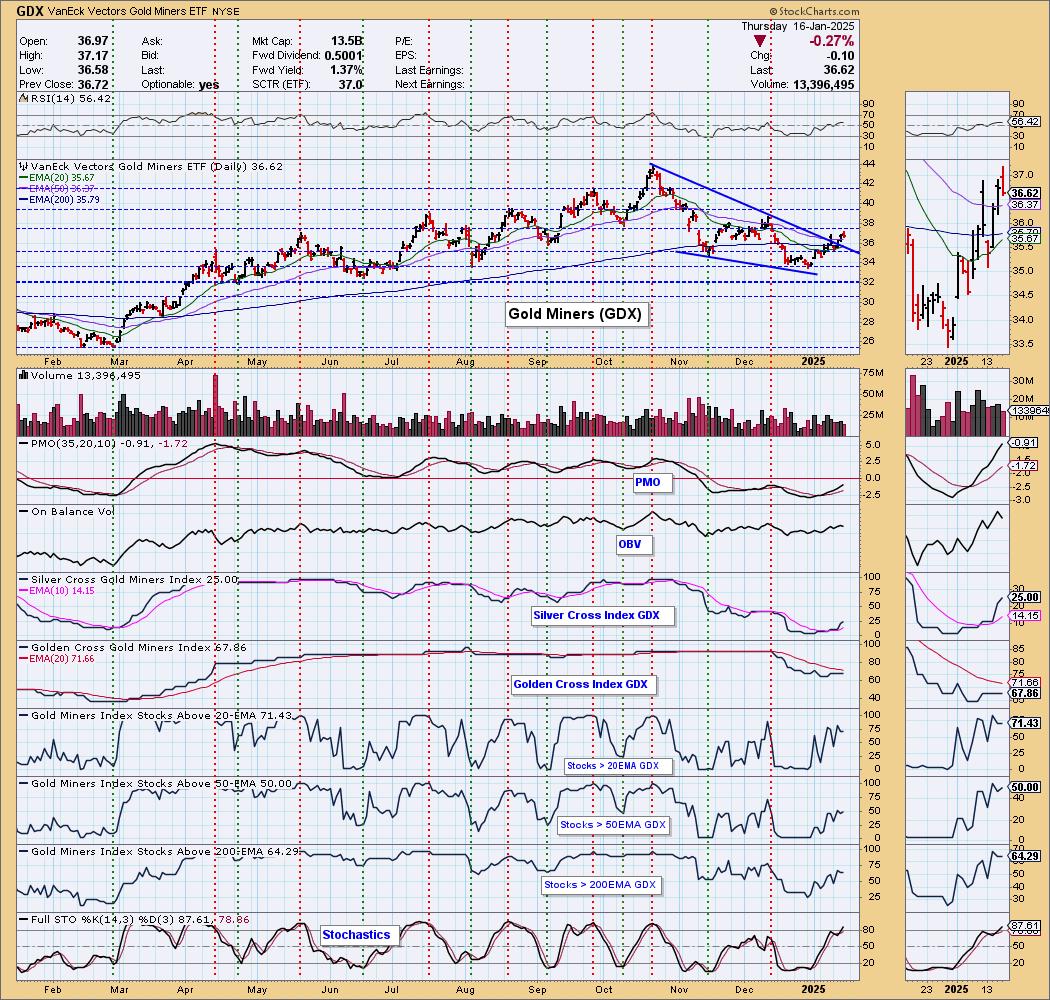Click the Stocks > 200EMA GDX label

point(599,884)
